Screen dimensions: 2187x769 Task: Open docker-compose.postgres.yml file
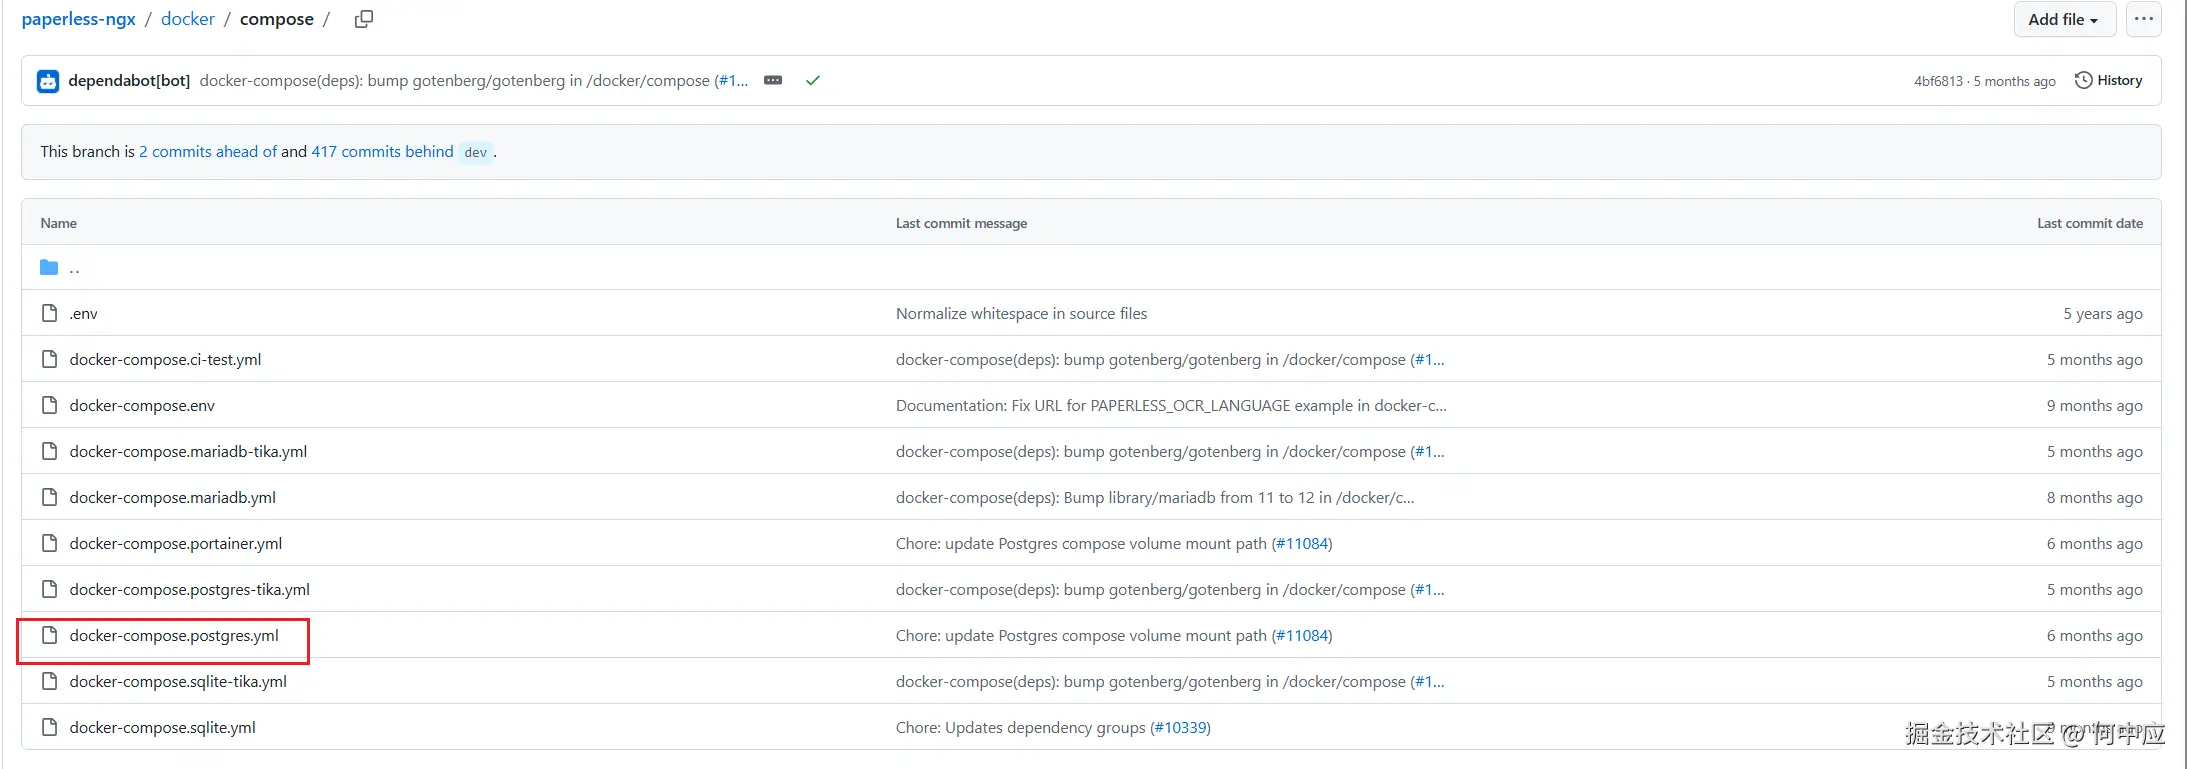(x=174, y=635)
